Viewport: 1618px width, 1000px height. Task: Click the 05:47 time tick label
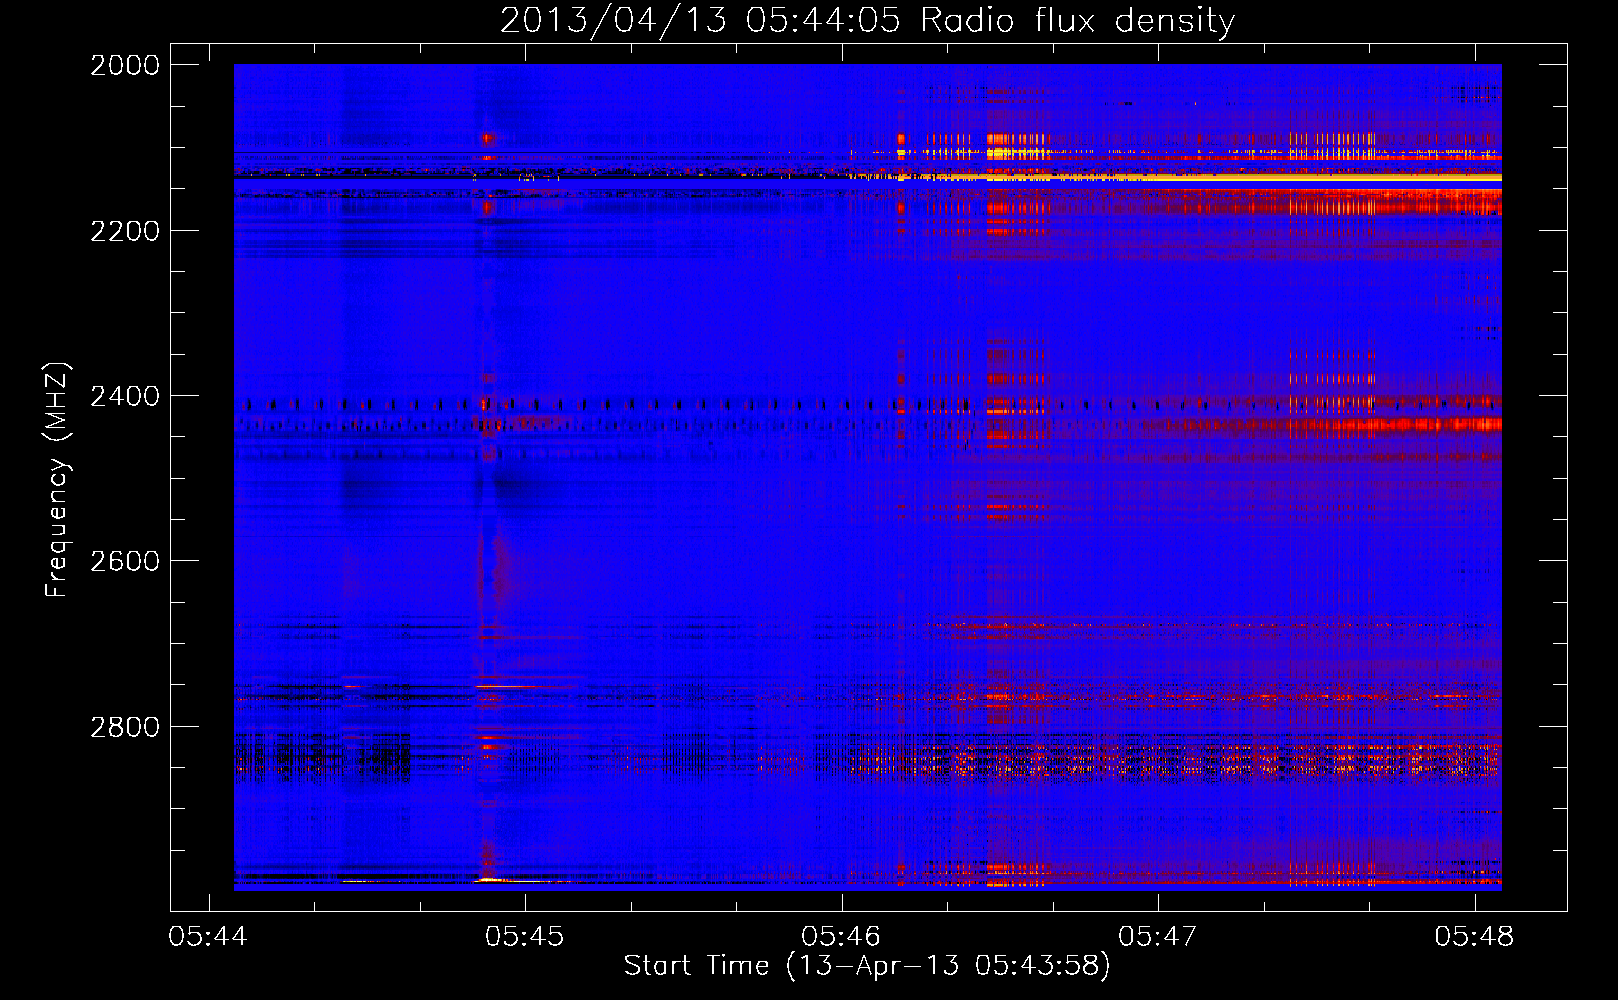(x=1157, y=936)
